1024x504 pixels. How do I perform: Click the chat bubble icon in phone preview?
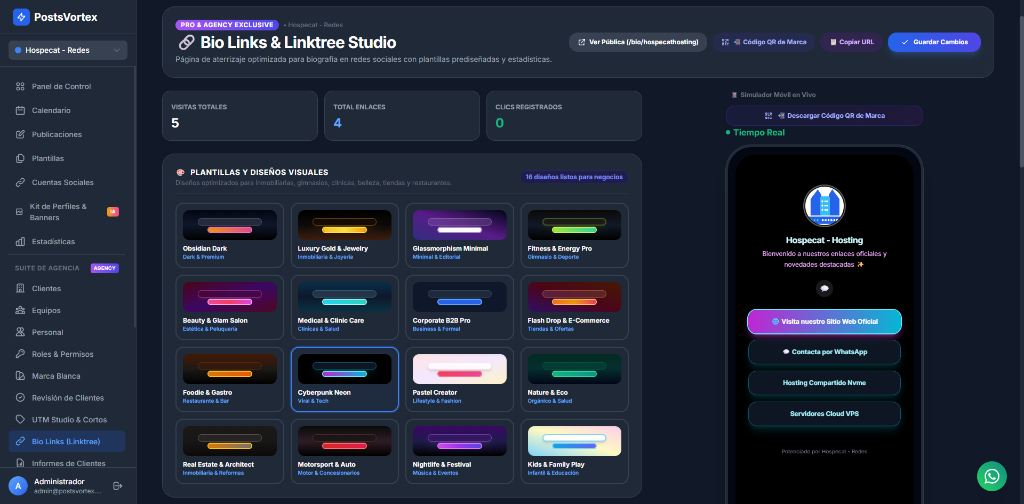tap(824, 288)
